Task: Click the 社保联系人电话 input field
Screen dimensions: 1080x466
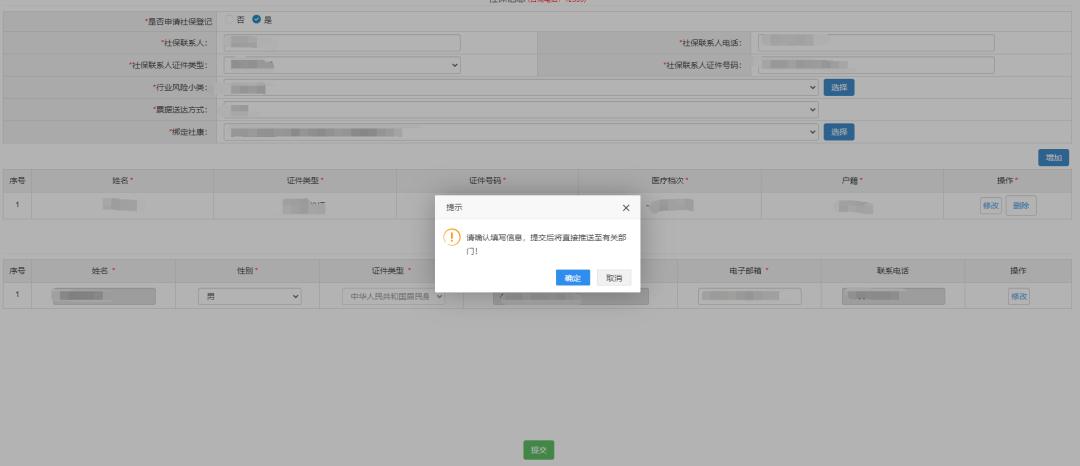Action: click(875, 43)
